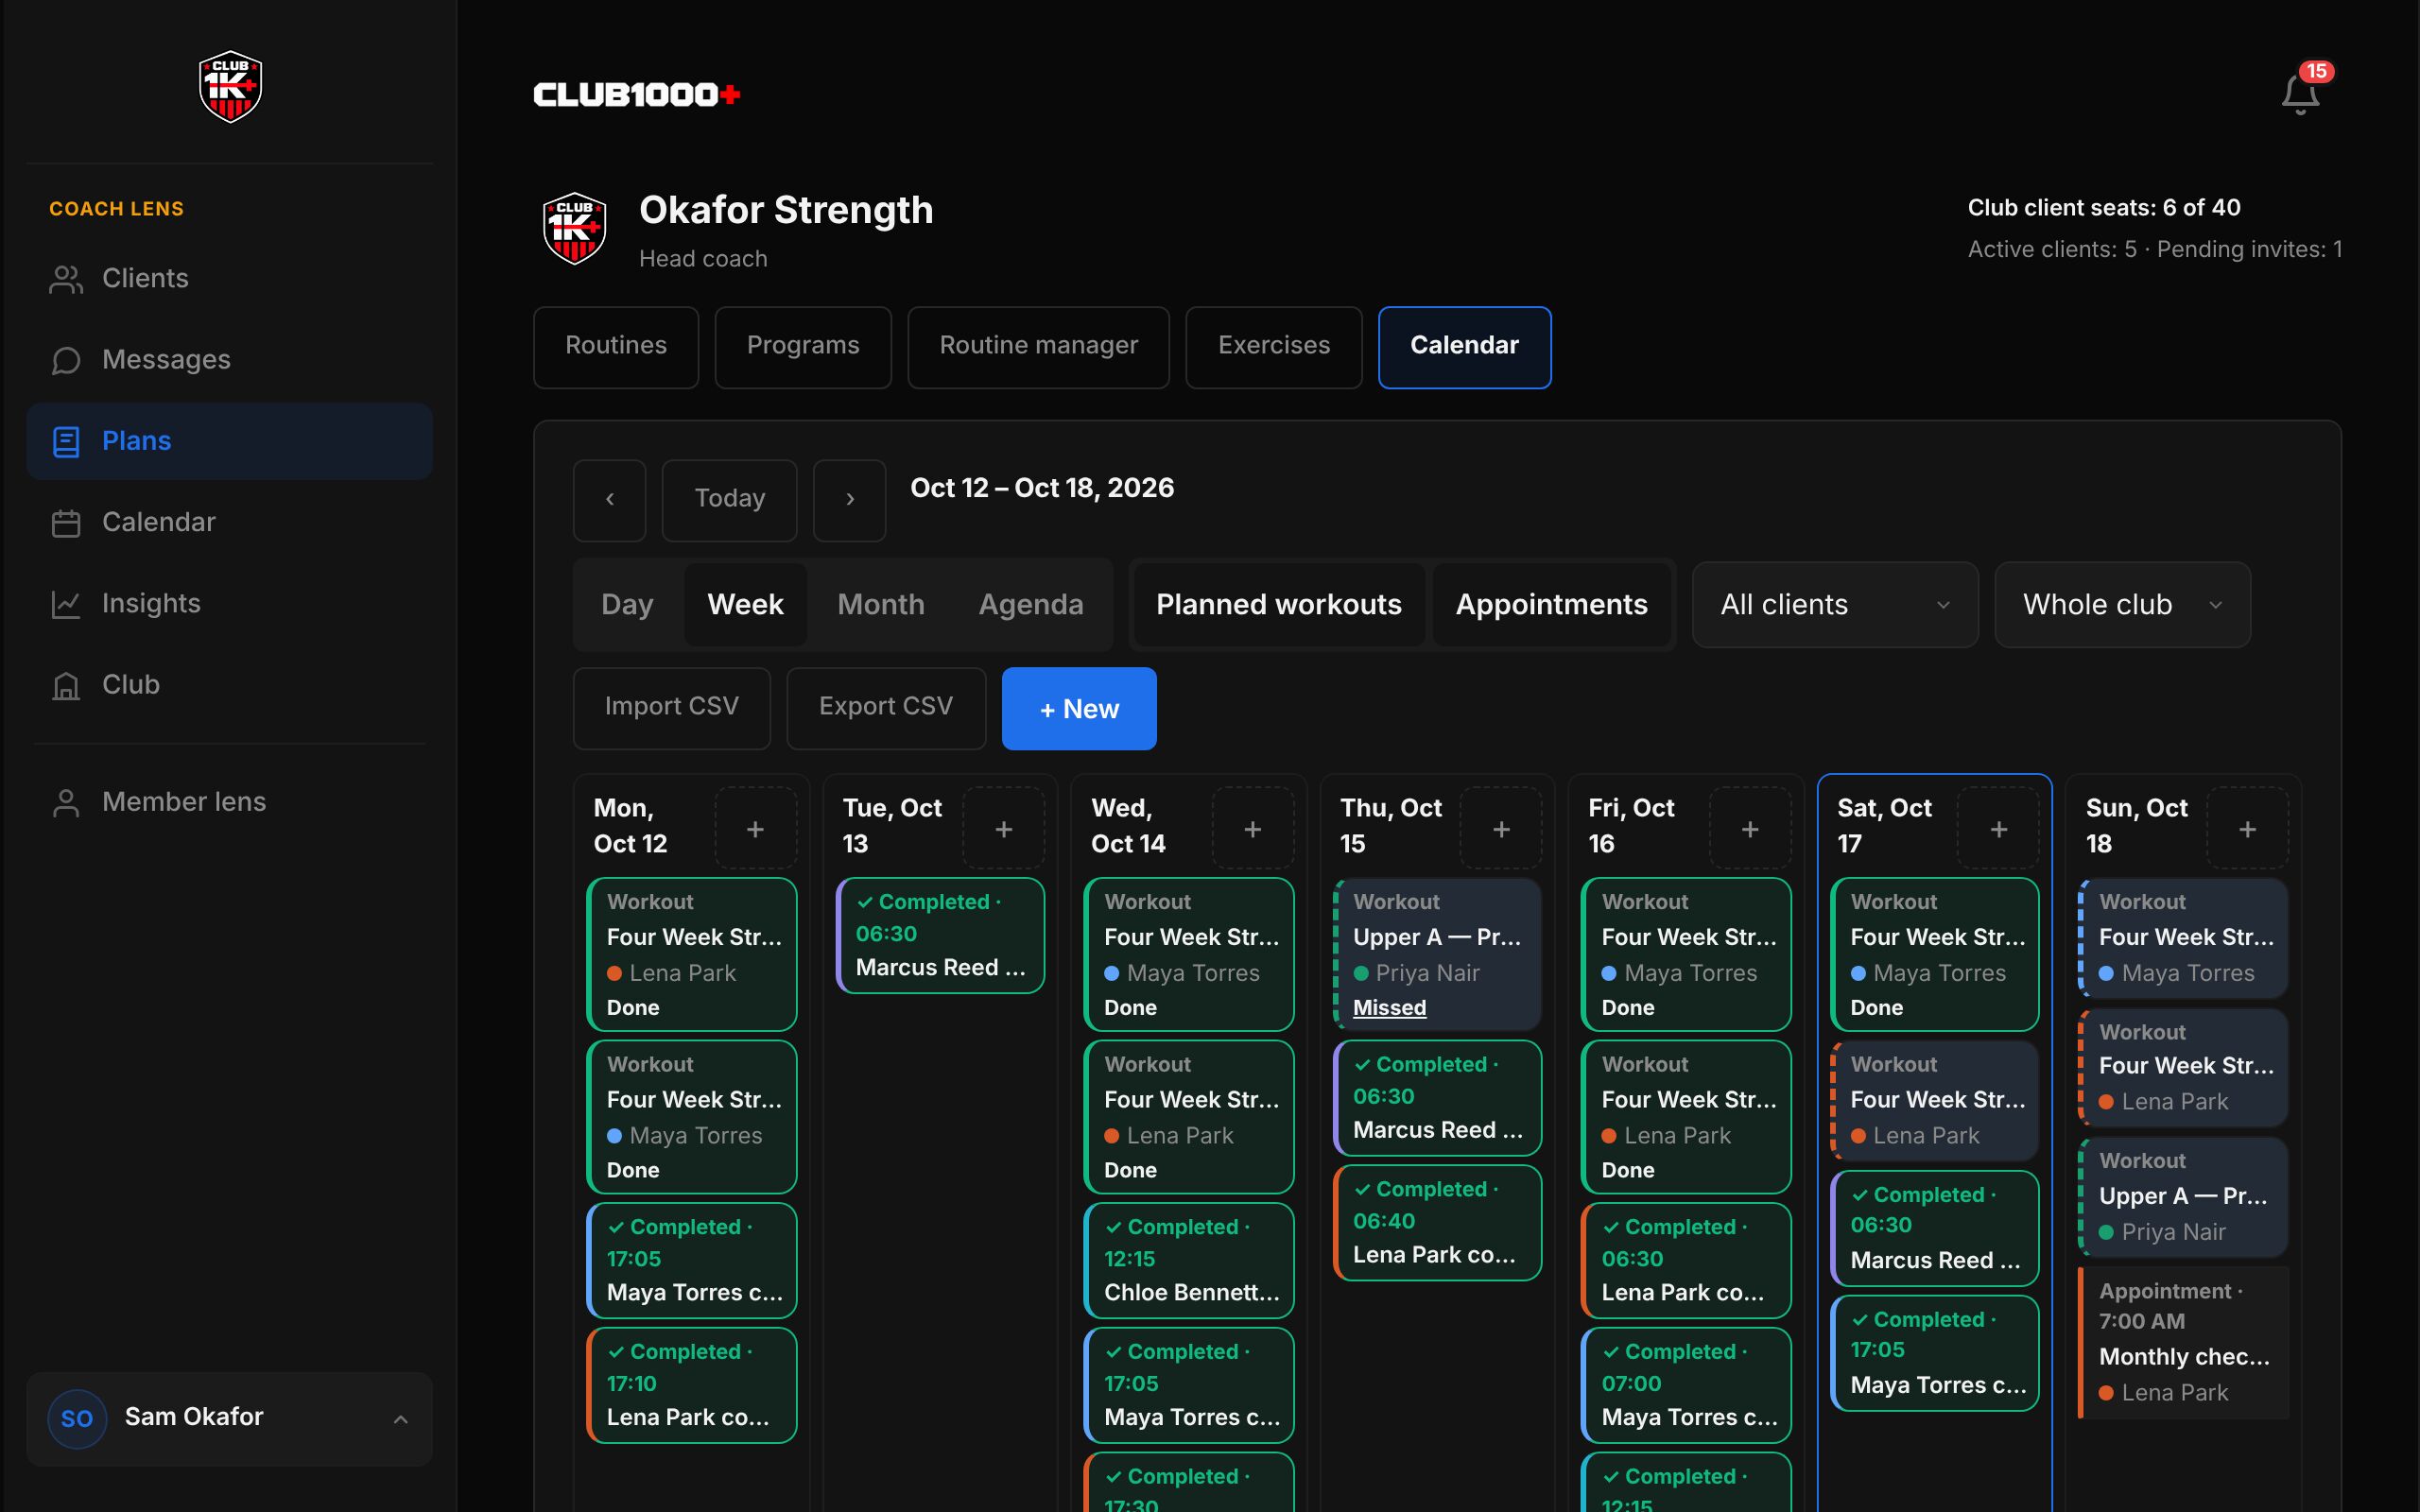Click Import CSV
Screen dimensions: 2420x1512
pos(672,708)
